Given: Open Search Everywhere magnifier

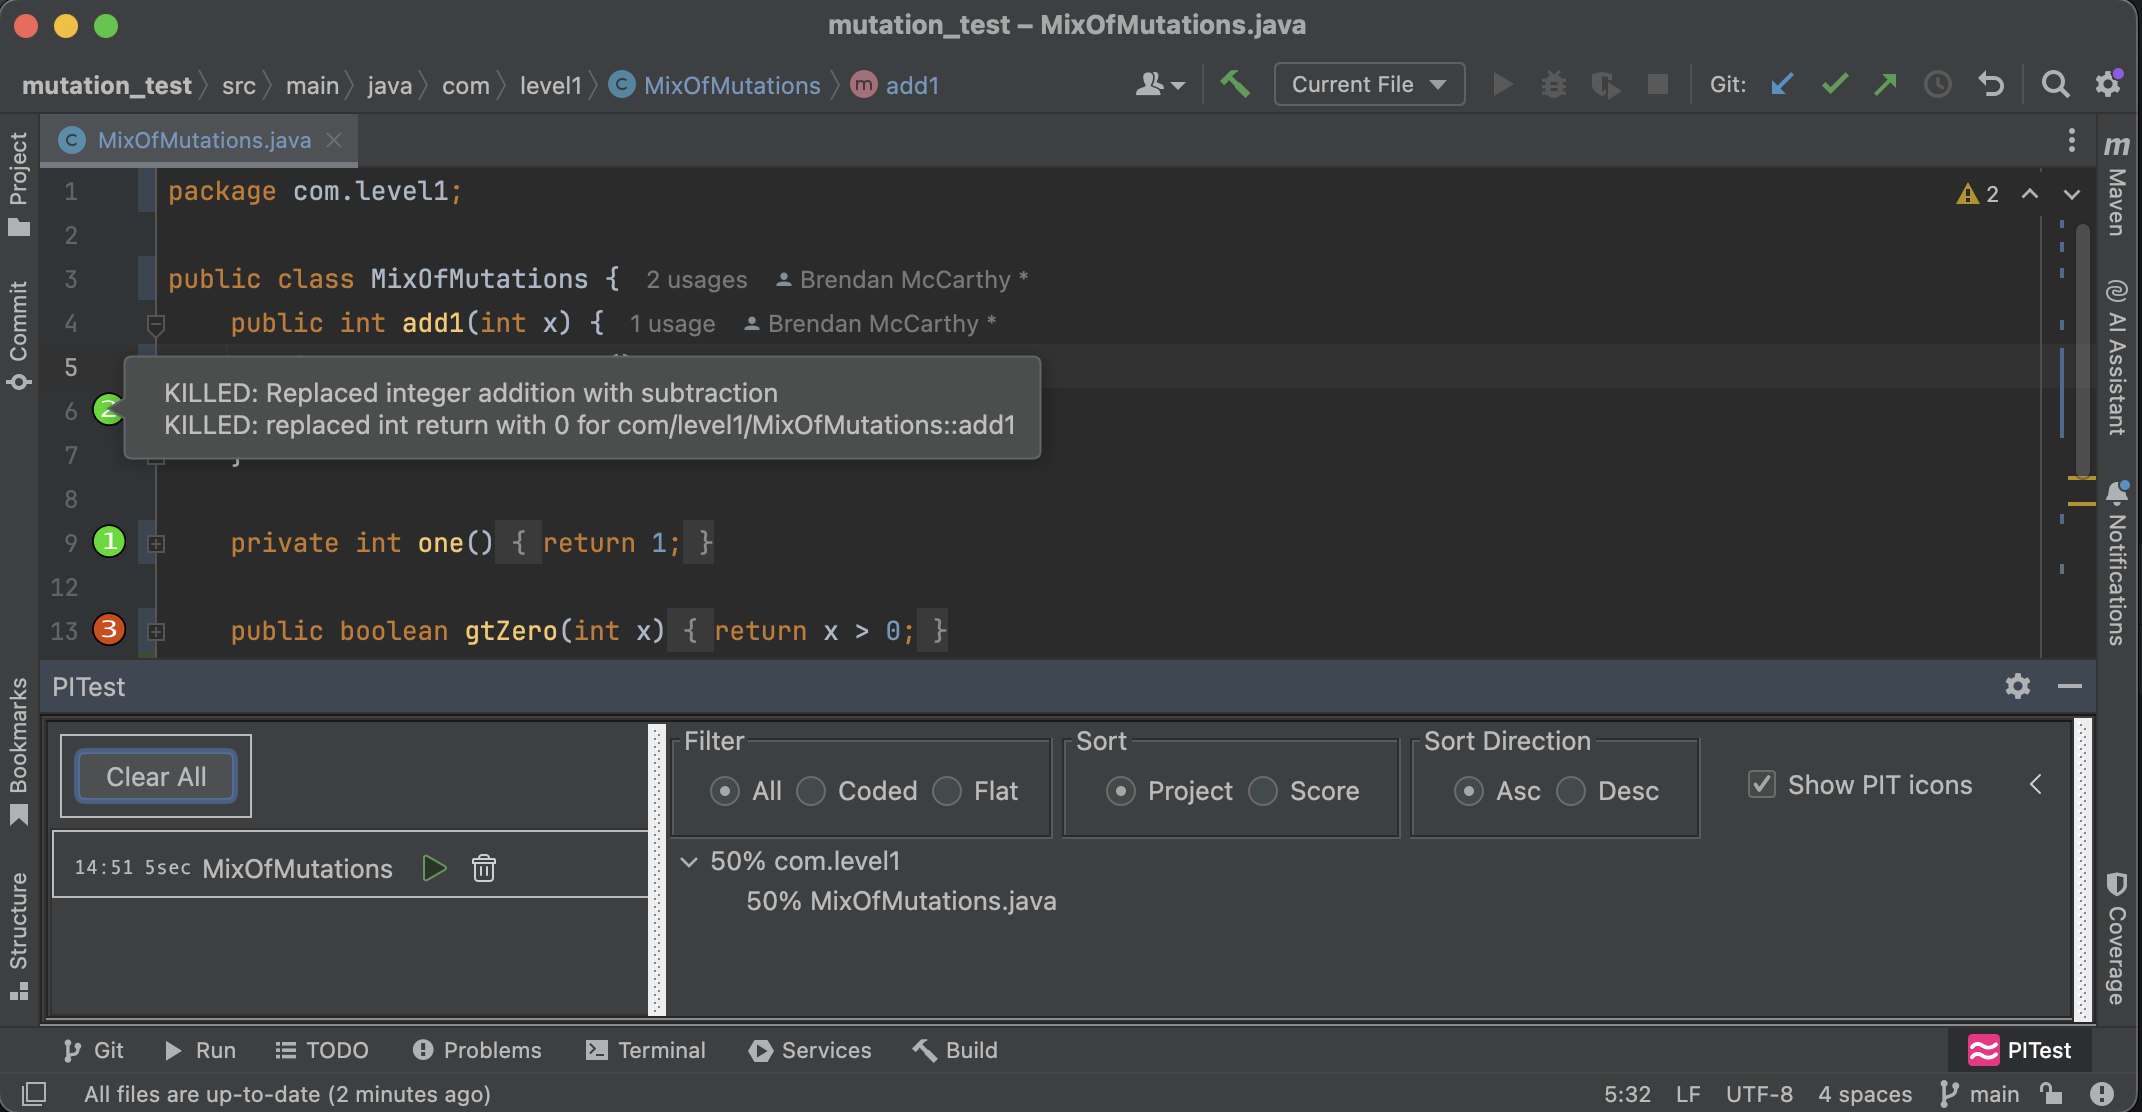Looking at the screenshot, I should pos(2055,84).
